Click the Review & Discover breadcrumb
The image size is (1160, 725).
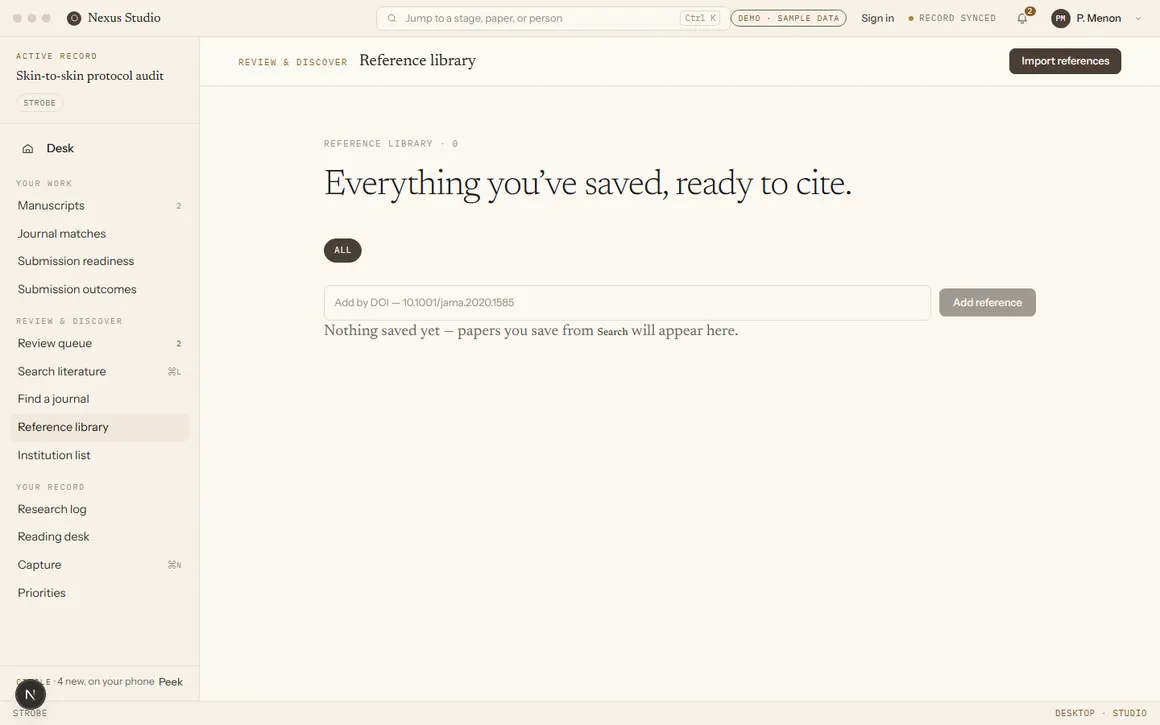[292, 62]
